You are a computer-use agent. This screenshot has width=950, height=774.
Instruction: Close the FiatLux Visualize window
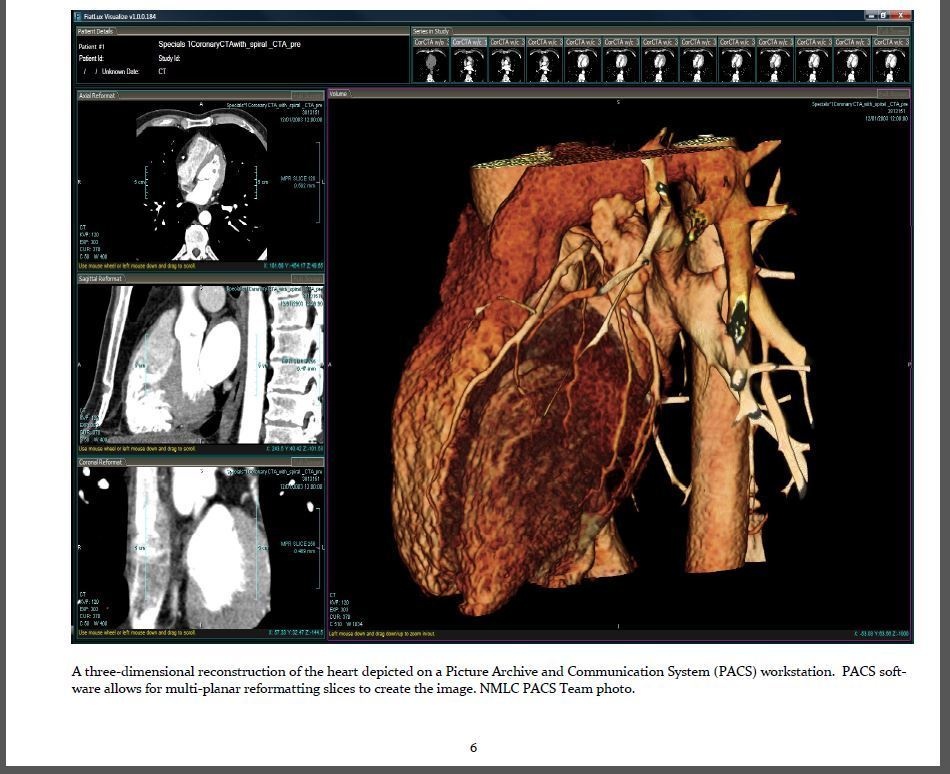click(902, 15)
